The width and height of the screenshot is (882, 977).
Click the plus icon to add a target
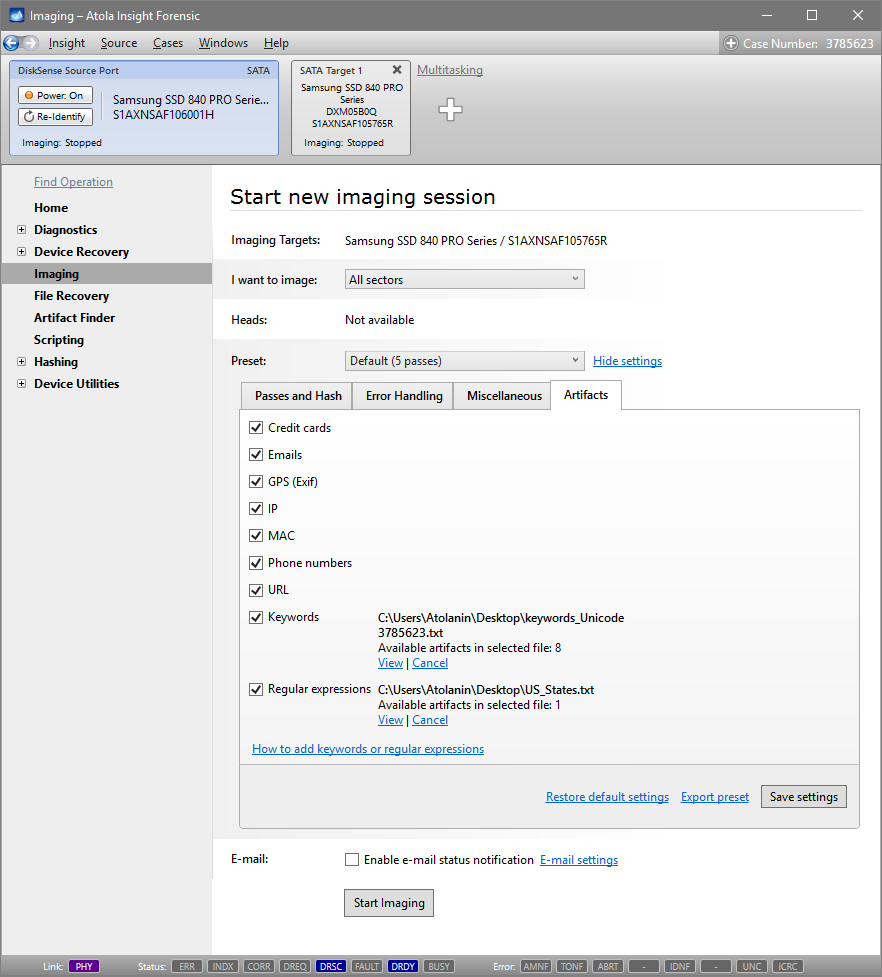(x=451, y=110)
